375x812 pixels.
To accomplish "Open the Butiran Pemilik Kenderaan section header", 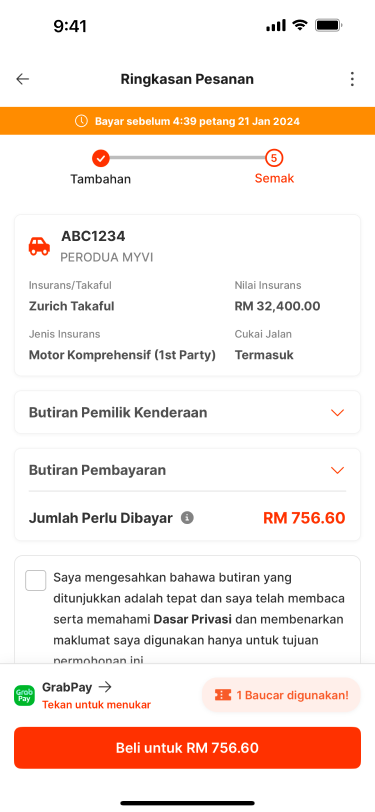I will click(x=188, y=412).
